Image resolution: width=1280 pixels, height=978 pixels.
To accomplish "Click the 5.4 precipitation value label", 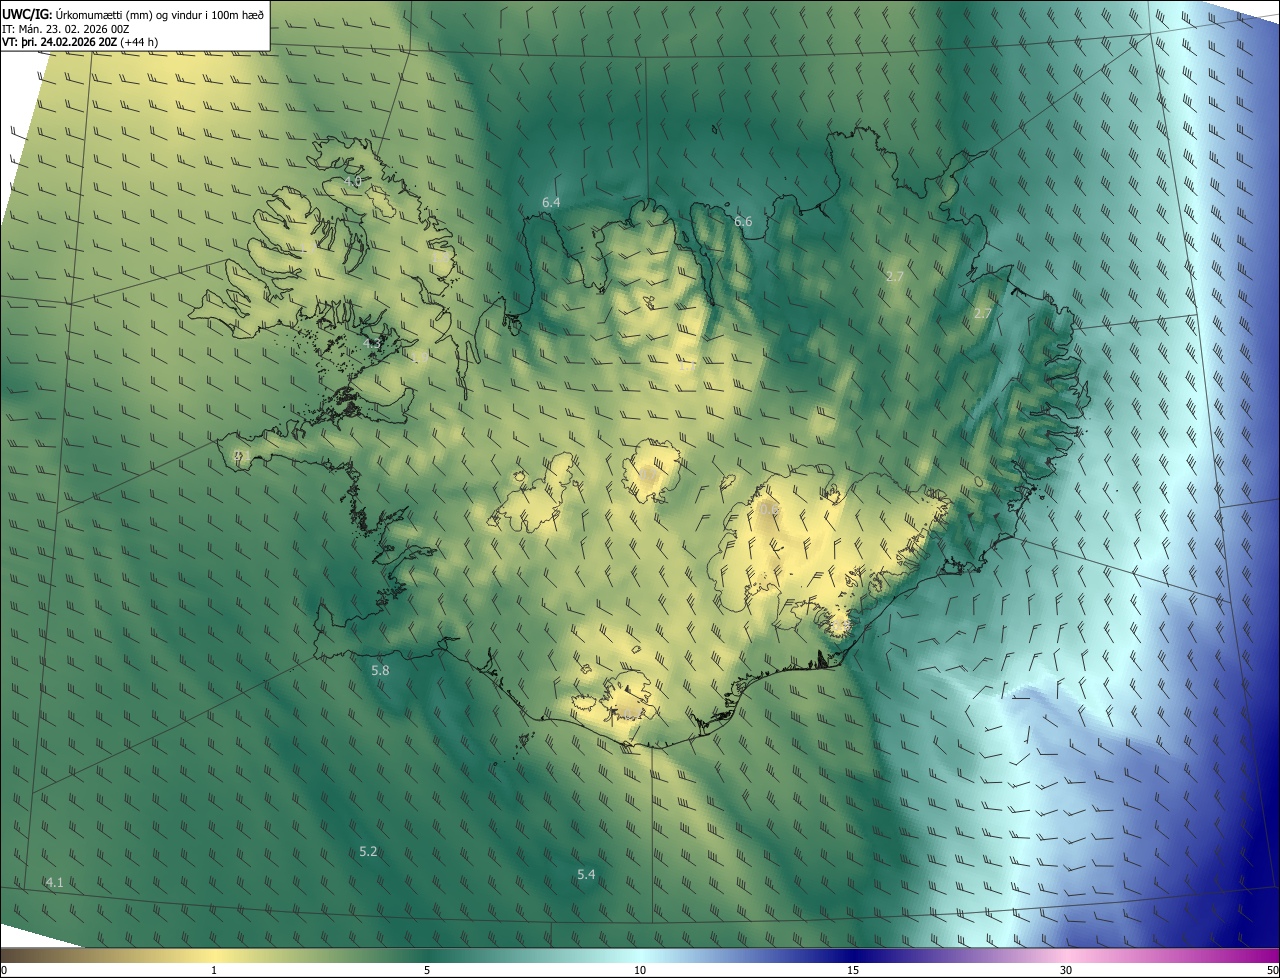I will pos(586,875).
